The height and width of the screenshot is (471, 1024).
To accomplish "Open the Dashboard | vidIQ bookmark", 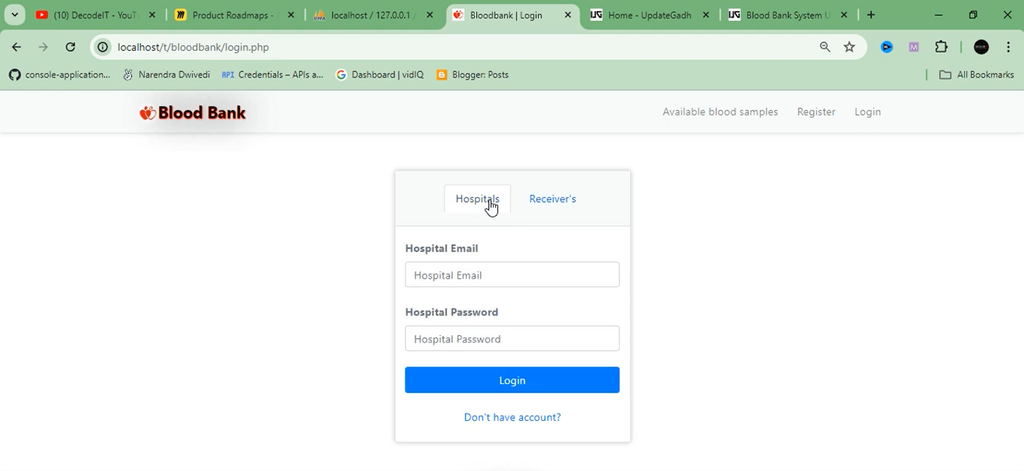I will [379, 74].
